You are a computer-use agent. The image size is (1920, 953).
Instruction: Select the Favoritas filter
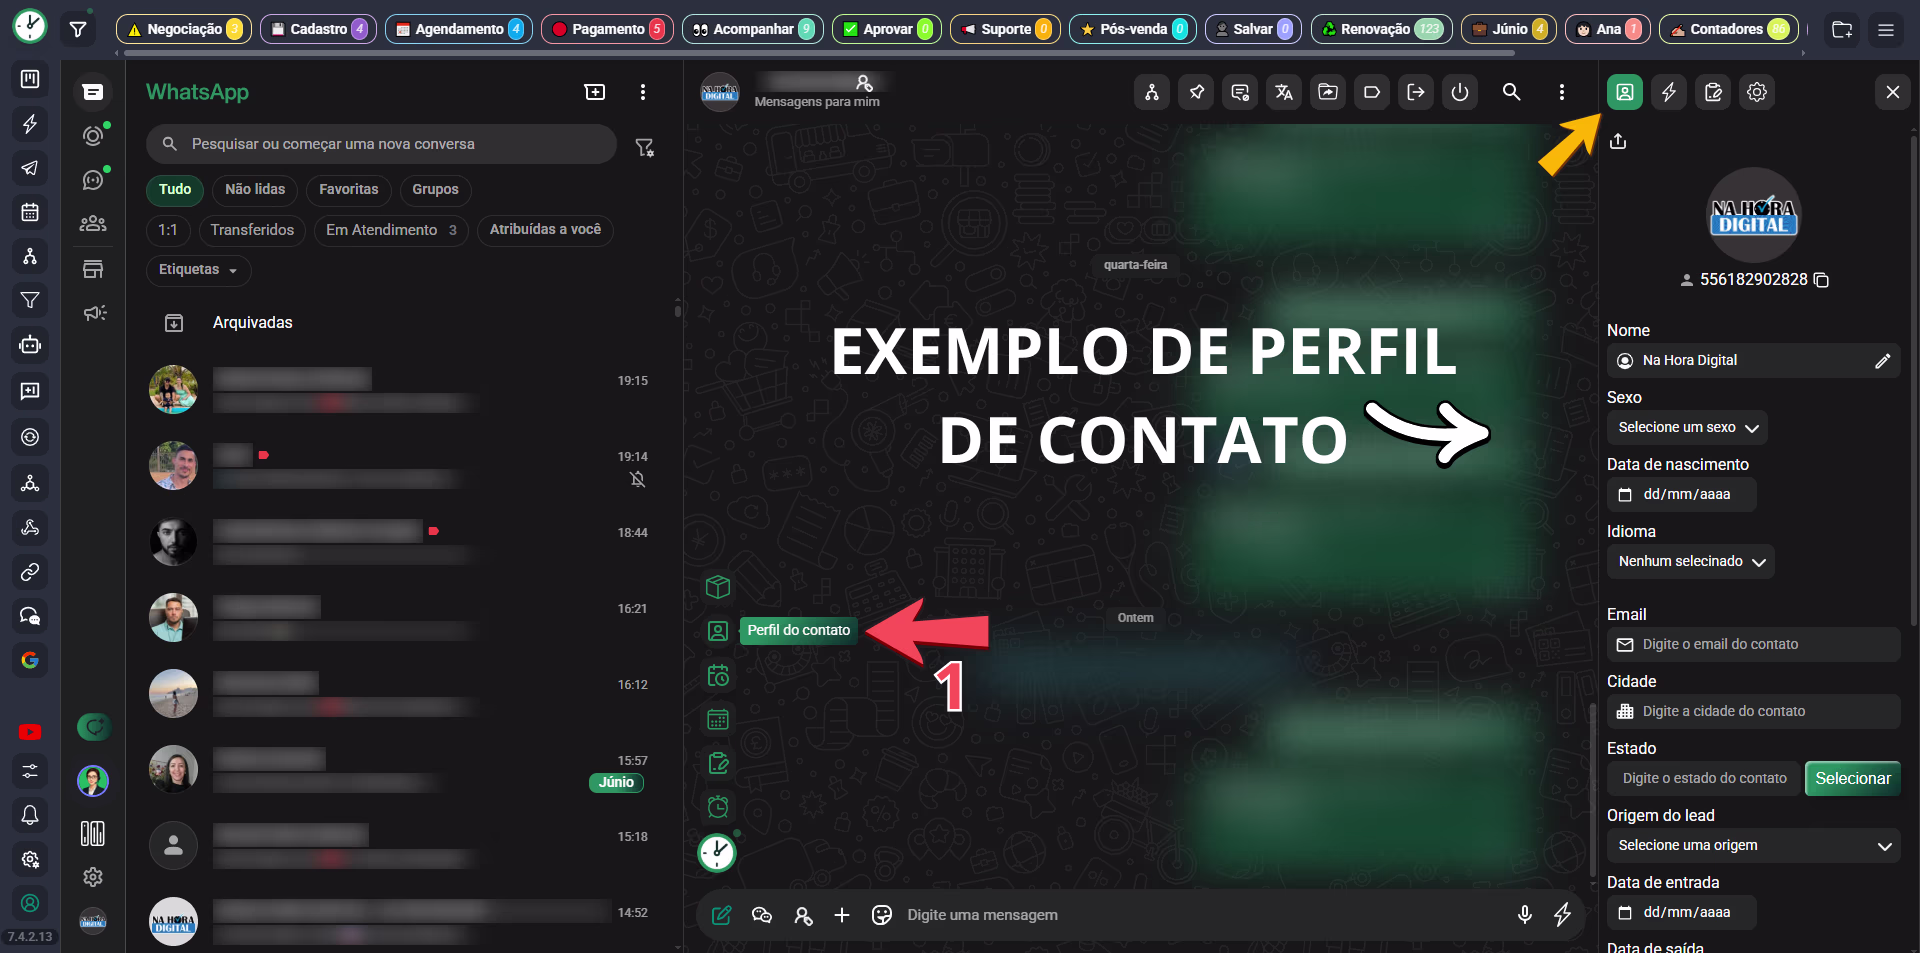click(349, 190)
